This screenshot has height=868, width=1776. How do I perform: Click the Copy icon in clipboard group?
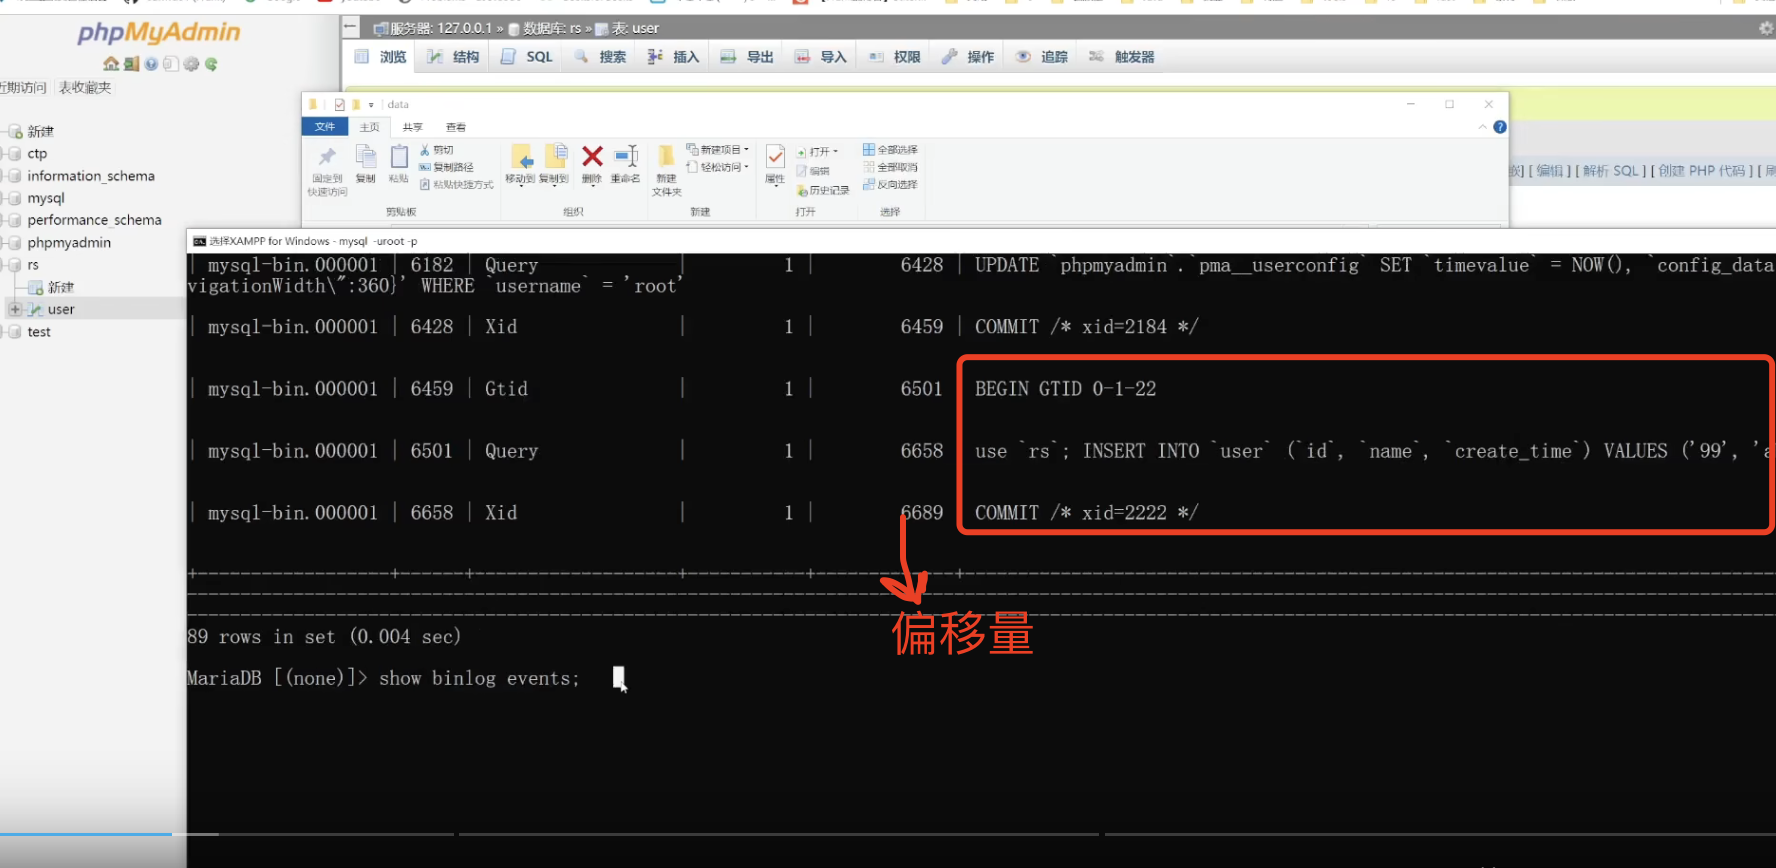point(366,159)
